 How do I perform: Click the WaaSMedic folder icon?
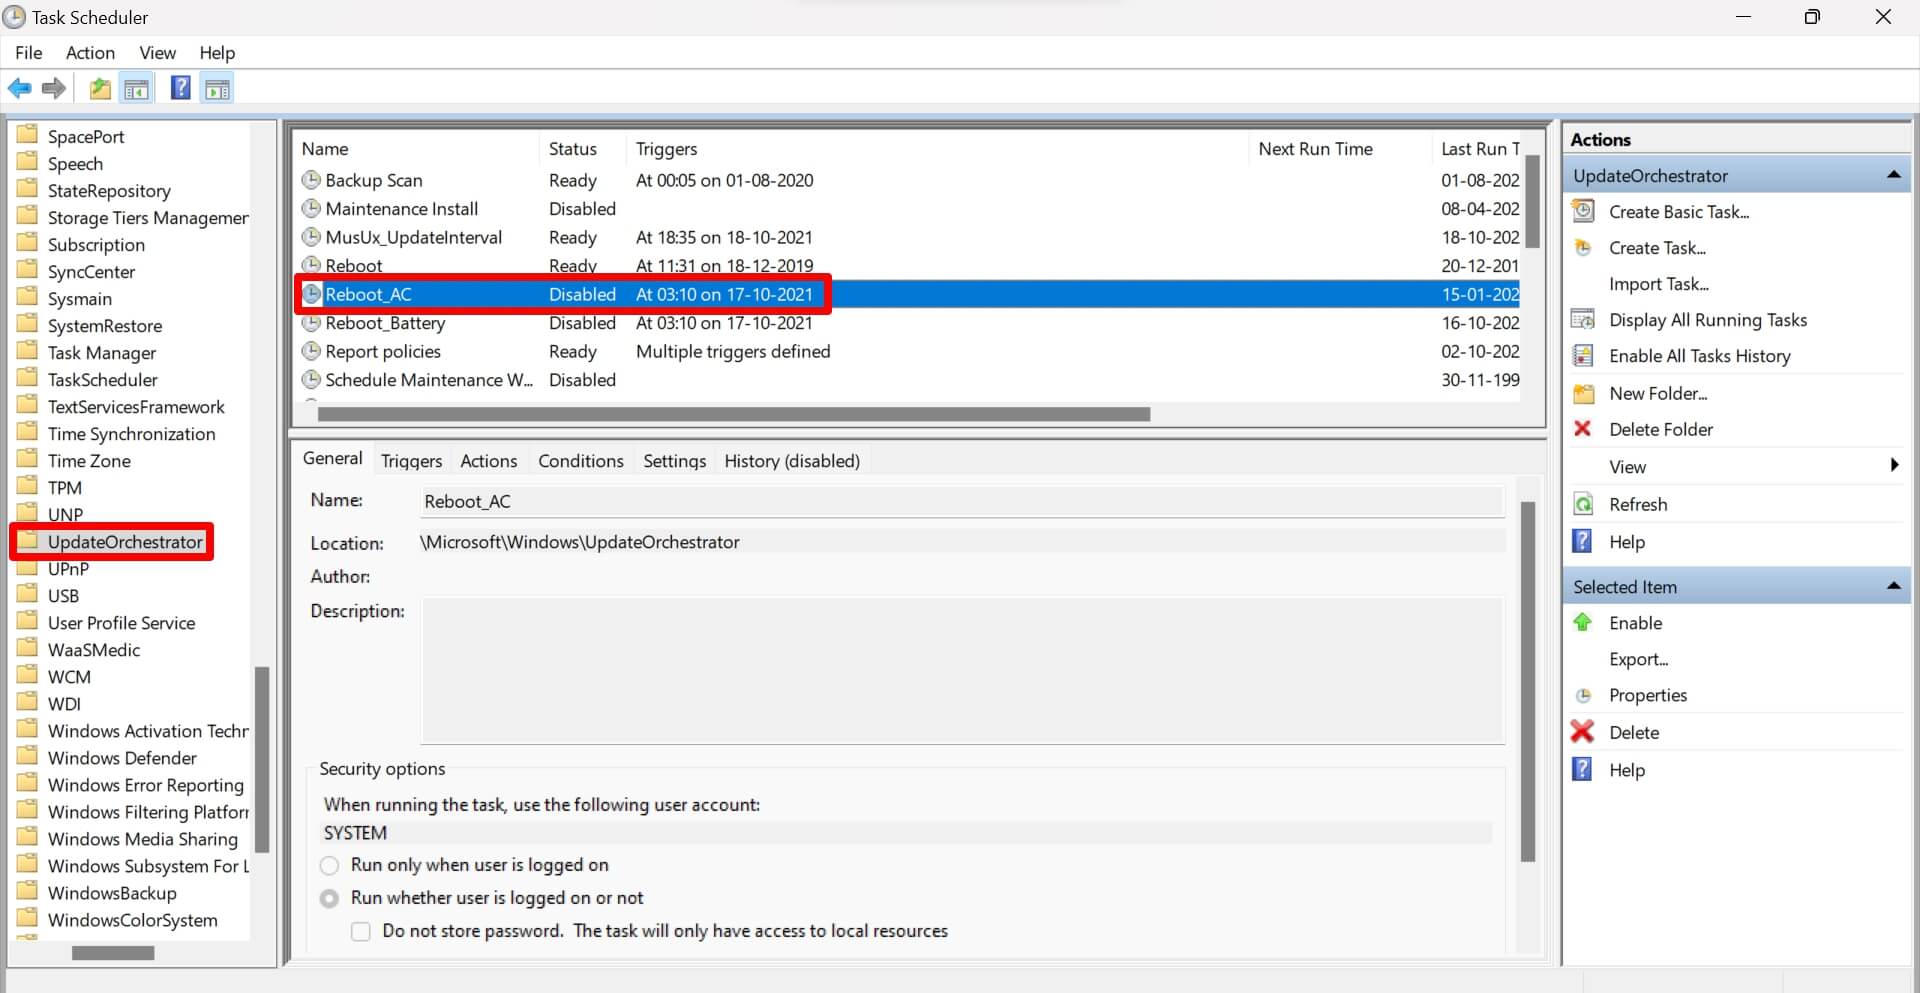[x=28, y=649]
